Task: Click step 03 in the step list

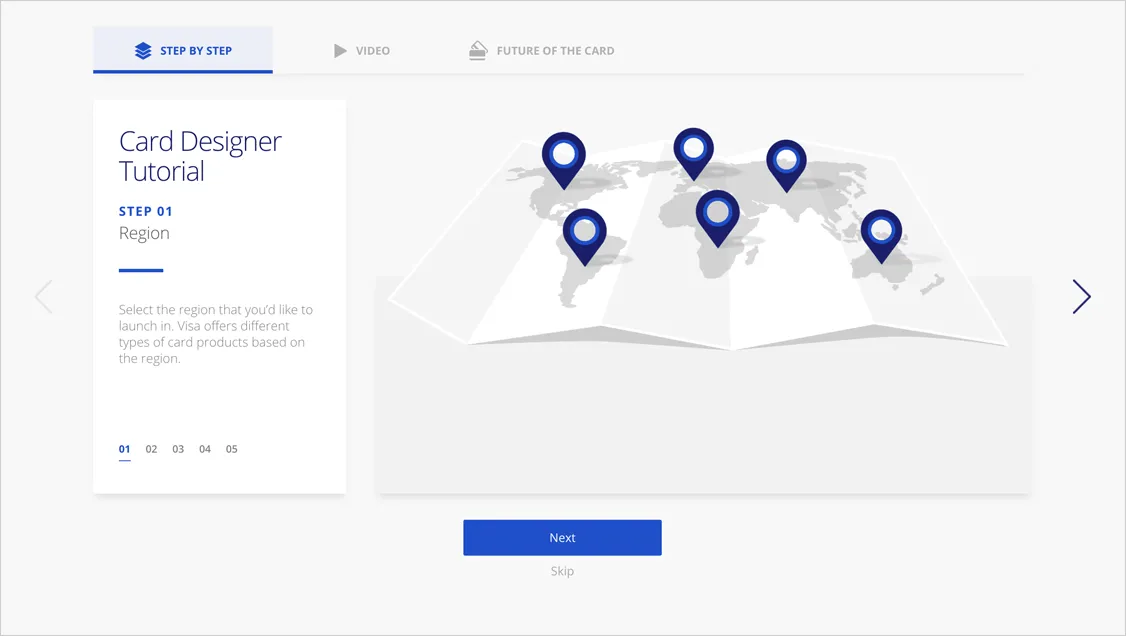Action: (x=178, y=449)
